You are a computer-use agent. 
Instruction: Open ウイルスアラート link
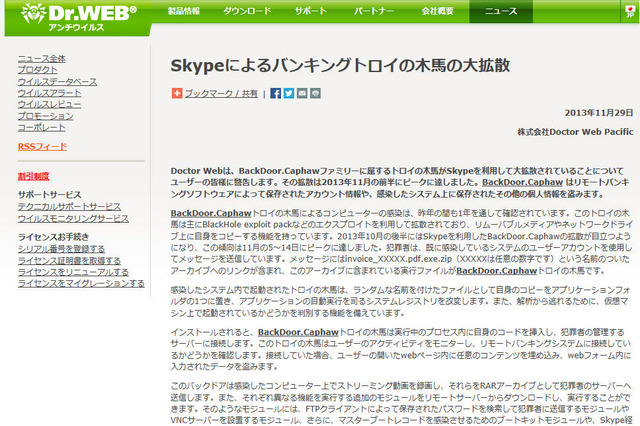(49, 93)
